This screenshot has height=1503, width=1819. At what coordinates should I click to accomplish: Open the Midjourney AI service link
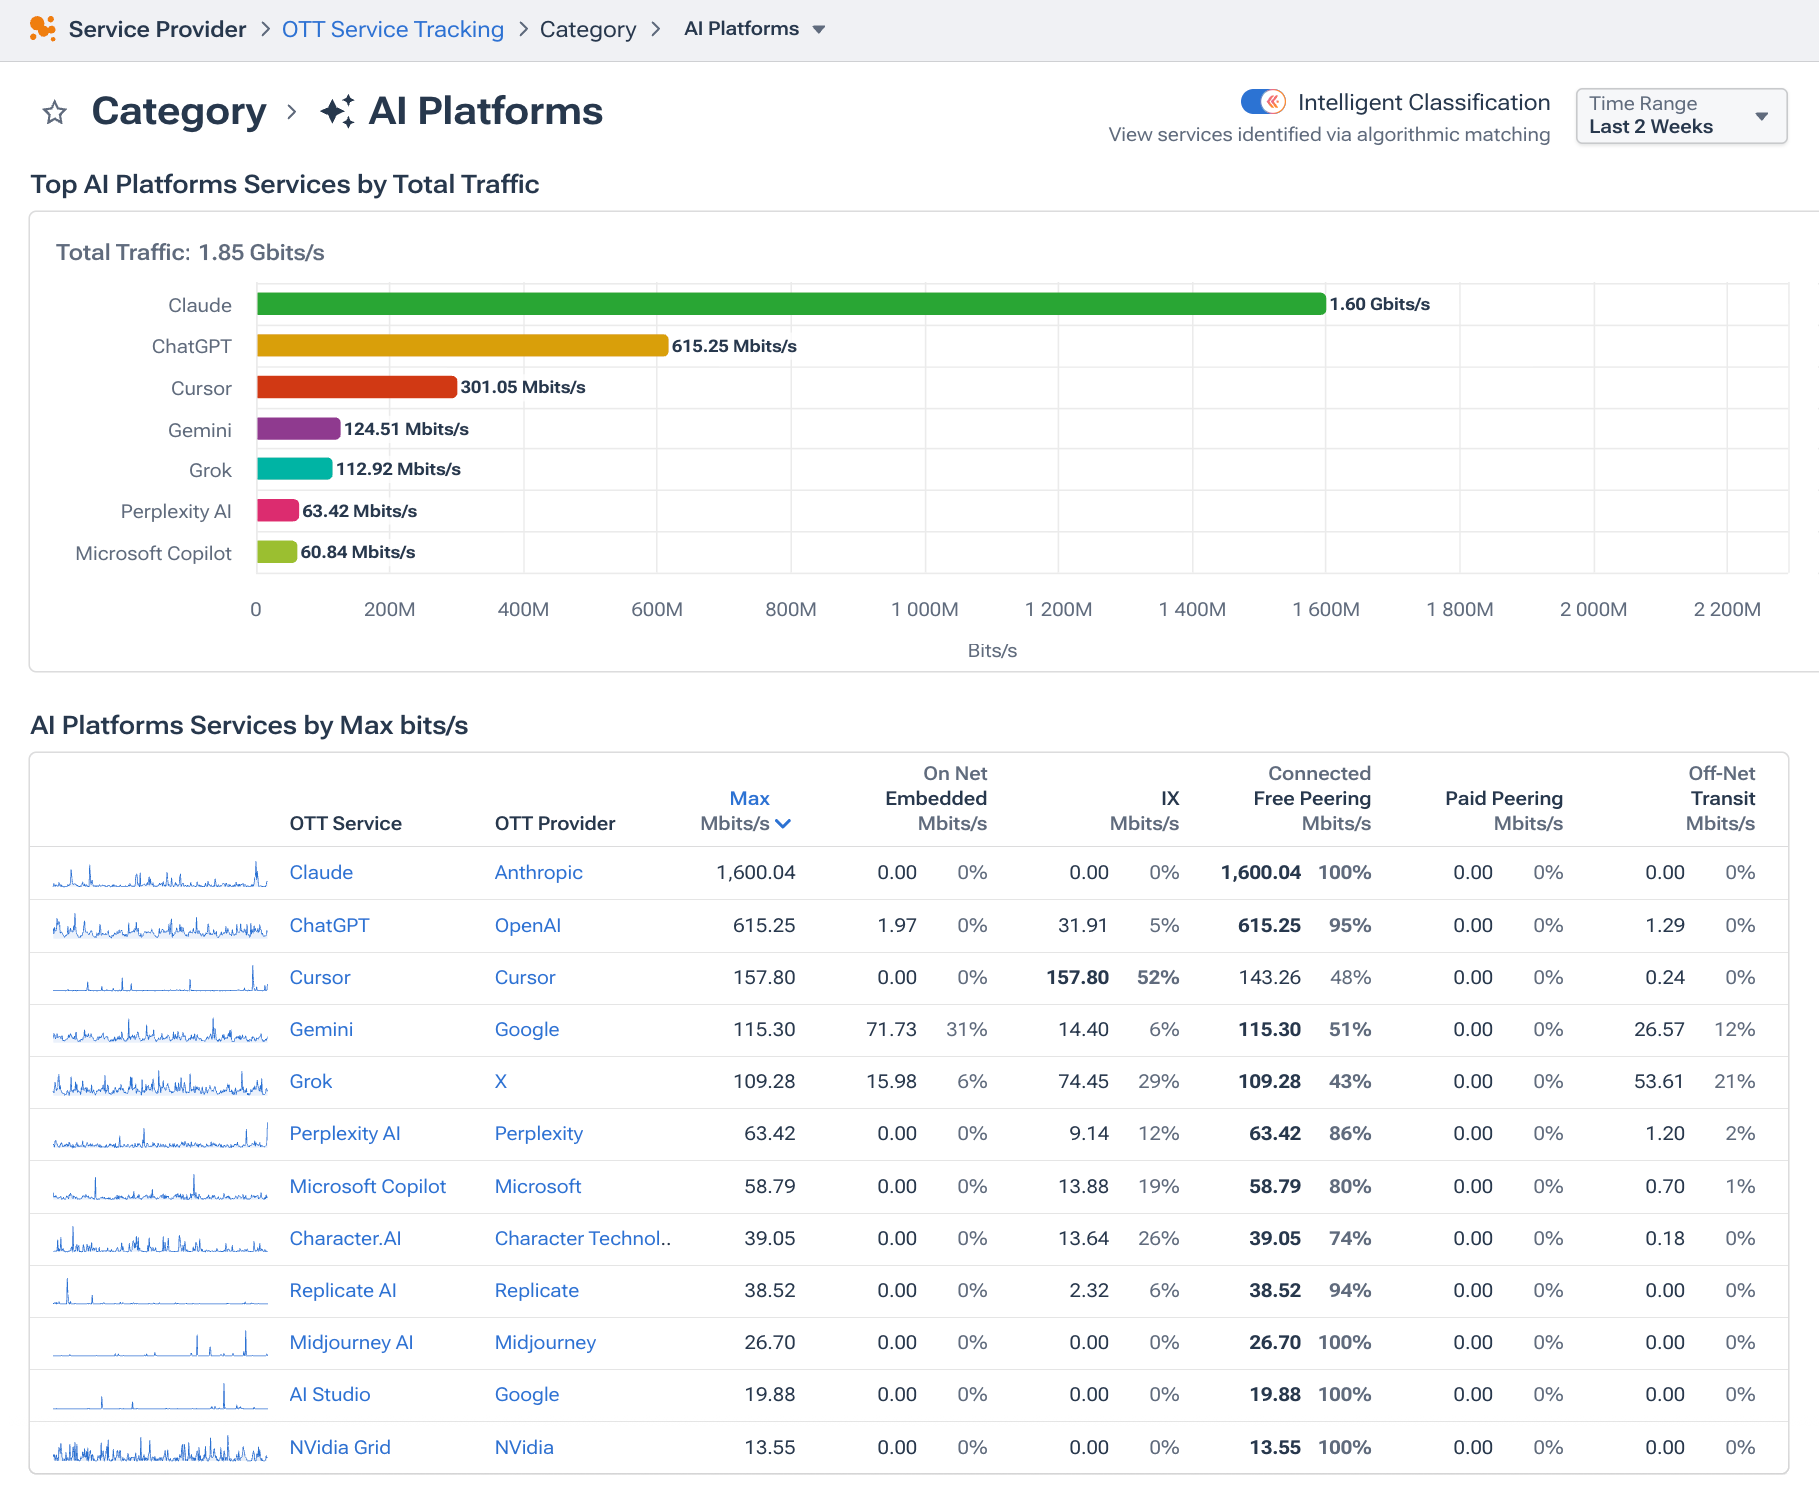[x=351, y=1342]
